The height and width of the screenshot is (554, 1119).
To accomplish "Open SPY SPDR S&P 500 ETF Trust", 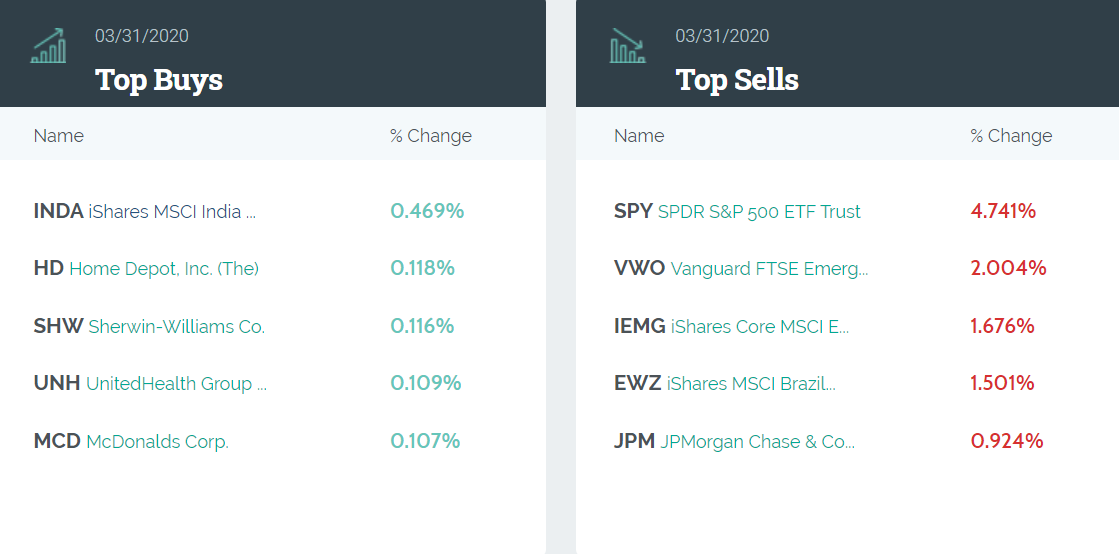I will click(x=737, y=212).
